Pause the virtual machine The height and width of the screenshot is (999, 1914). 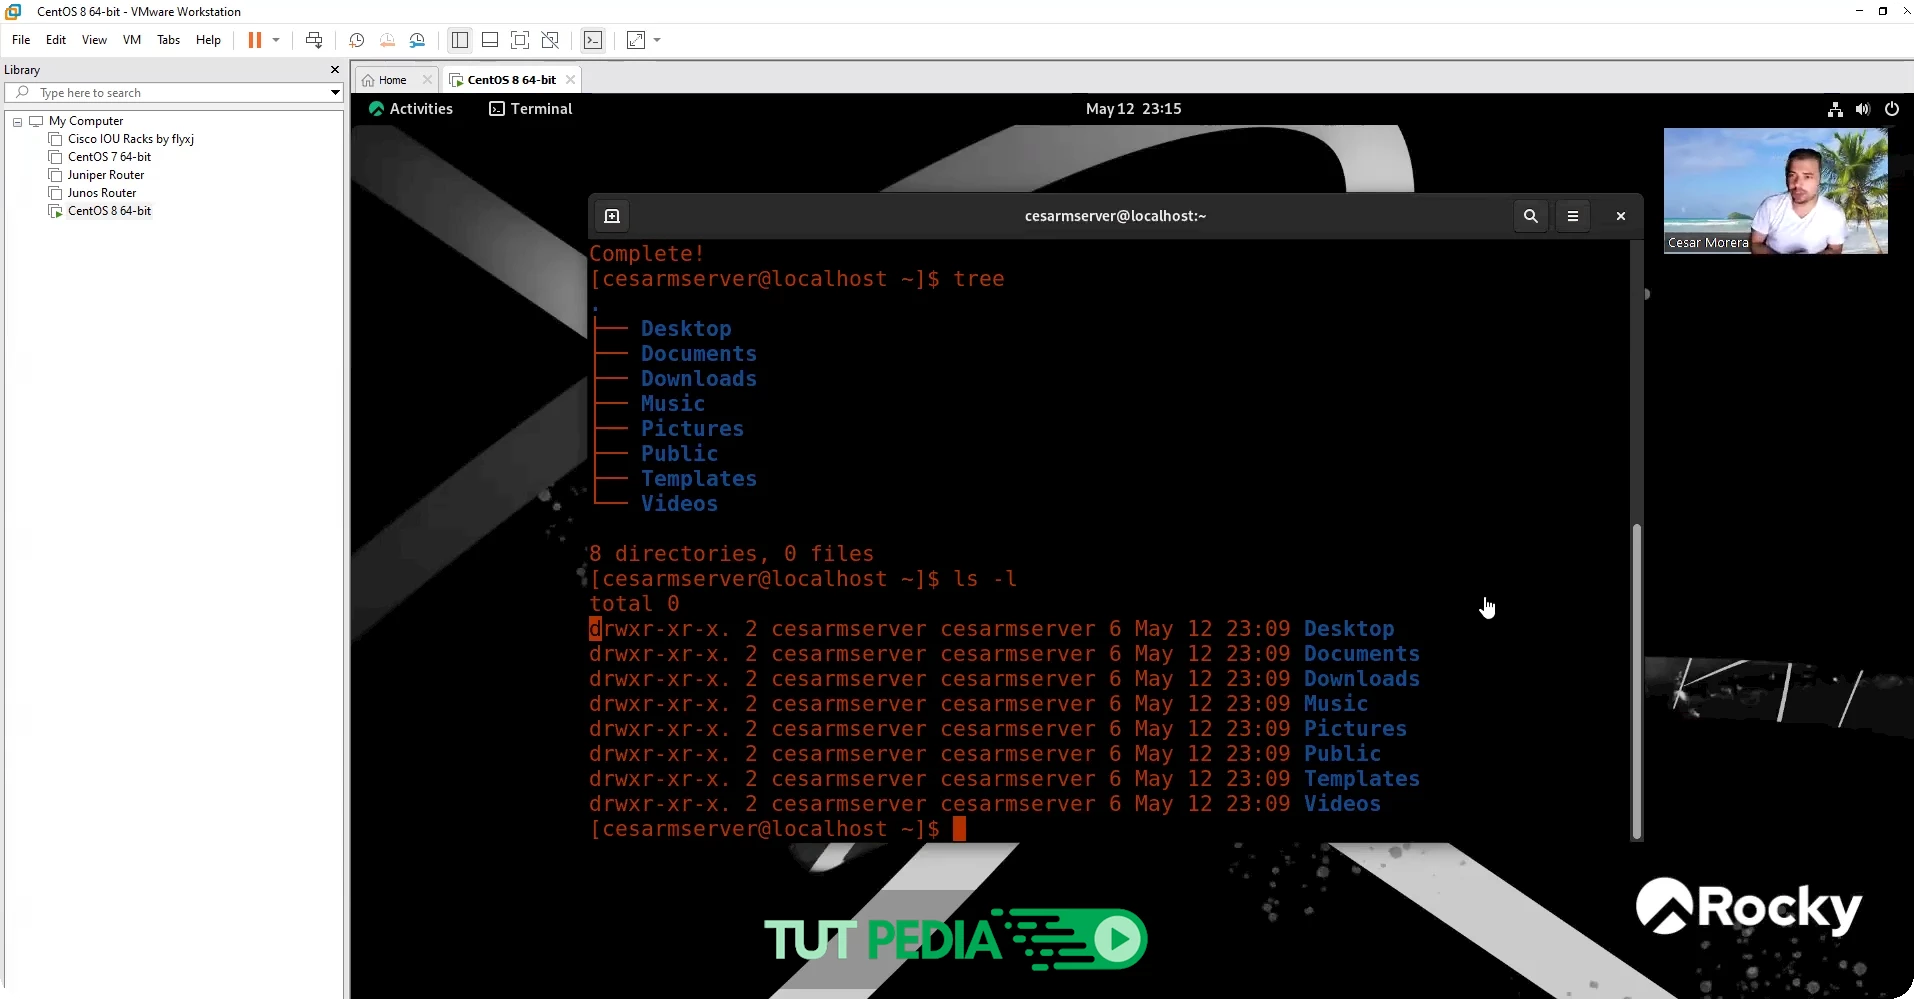(255, 40)
